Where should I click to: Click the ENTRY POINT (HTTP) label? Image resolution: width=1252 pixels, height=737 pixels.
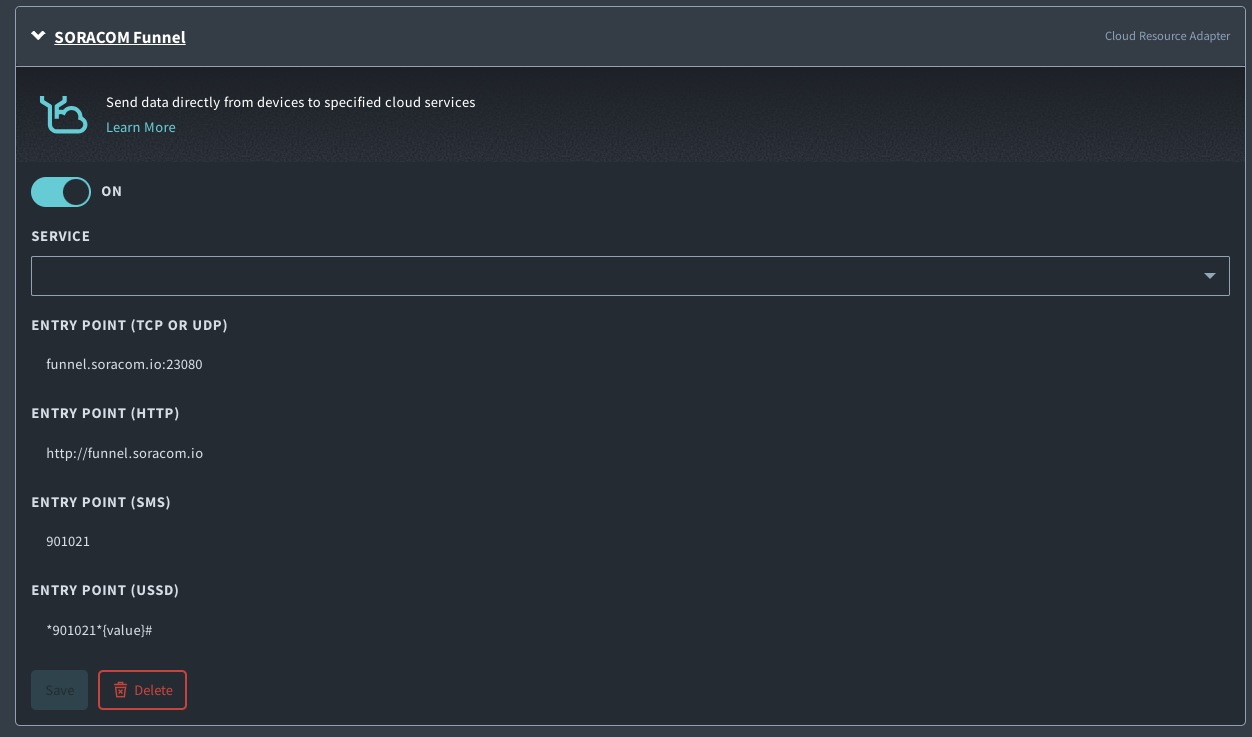tap(105, 414)
